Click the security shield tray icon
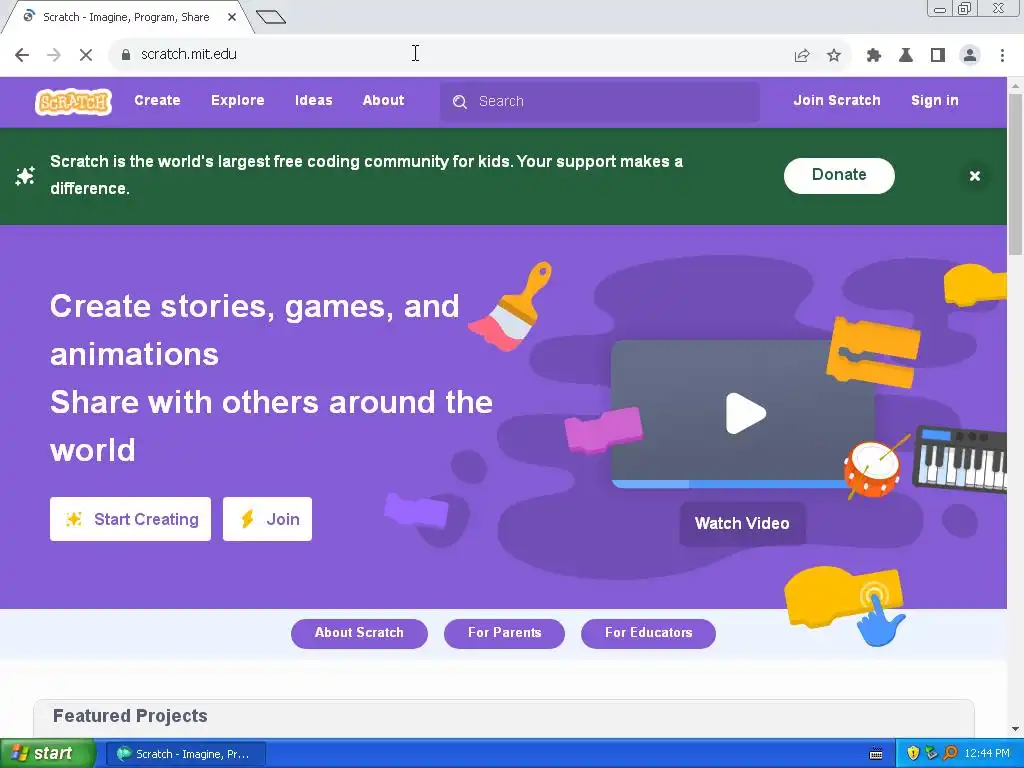 click(913, 754)
